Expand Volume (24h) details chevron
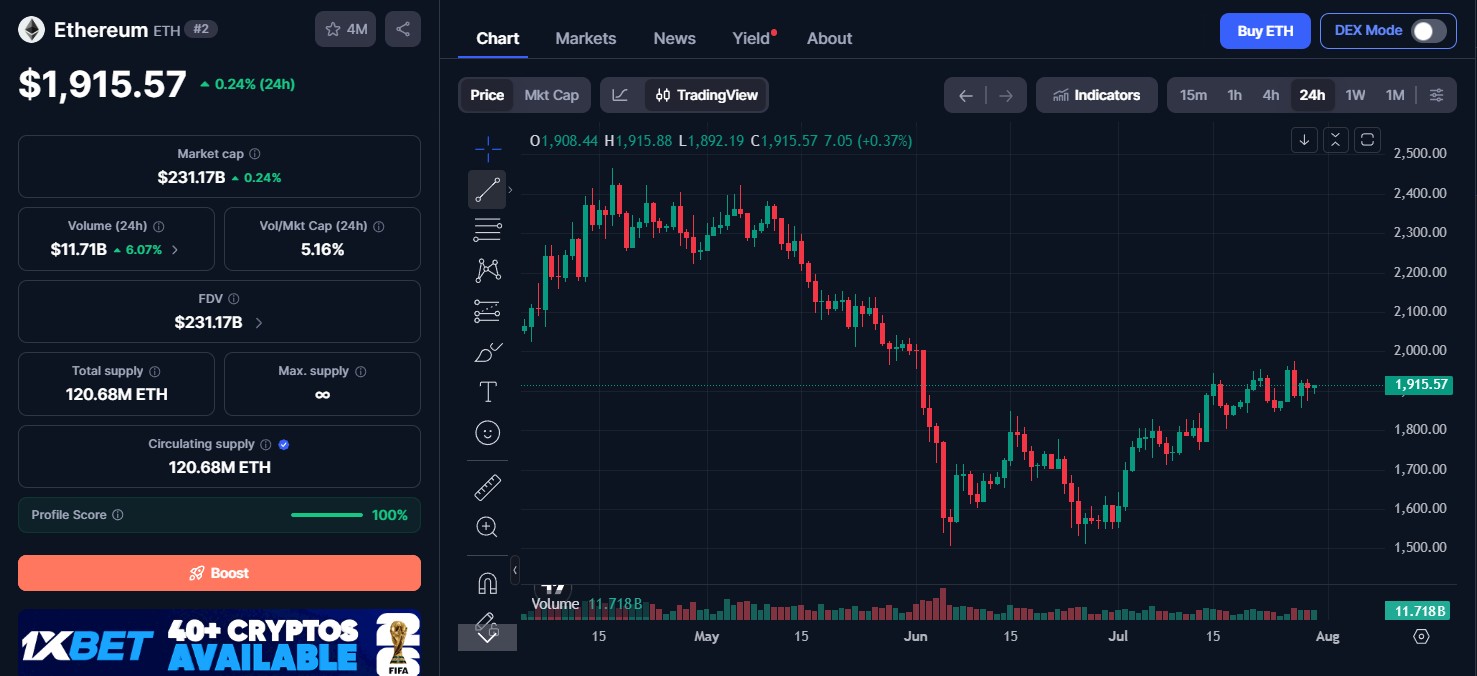This screenshot has height=676, width=1477. 176,250
